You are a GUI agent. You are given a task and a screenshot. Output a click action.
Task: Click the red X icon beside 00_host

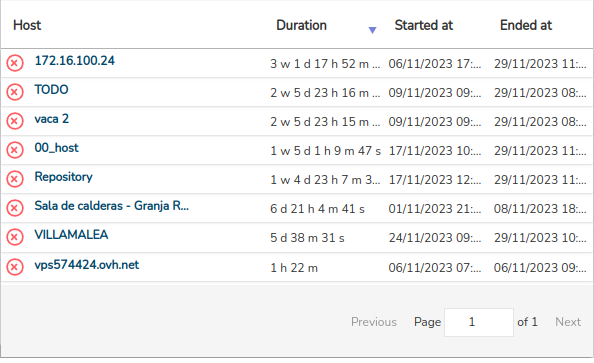point(15,150)
